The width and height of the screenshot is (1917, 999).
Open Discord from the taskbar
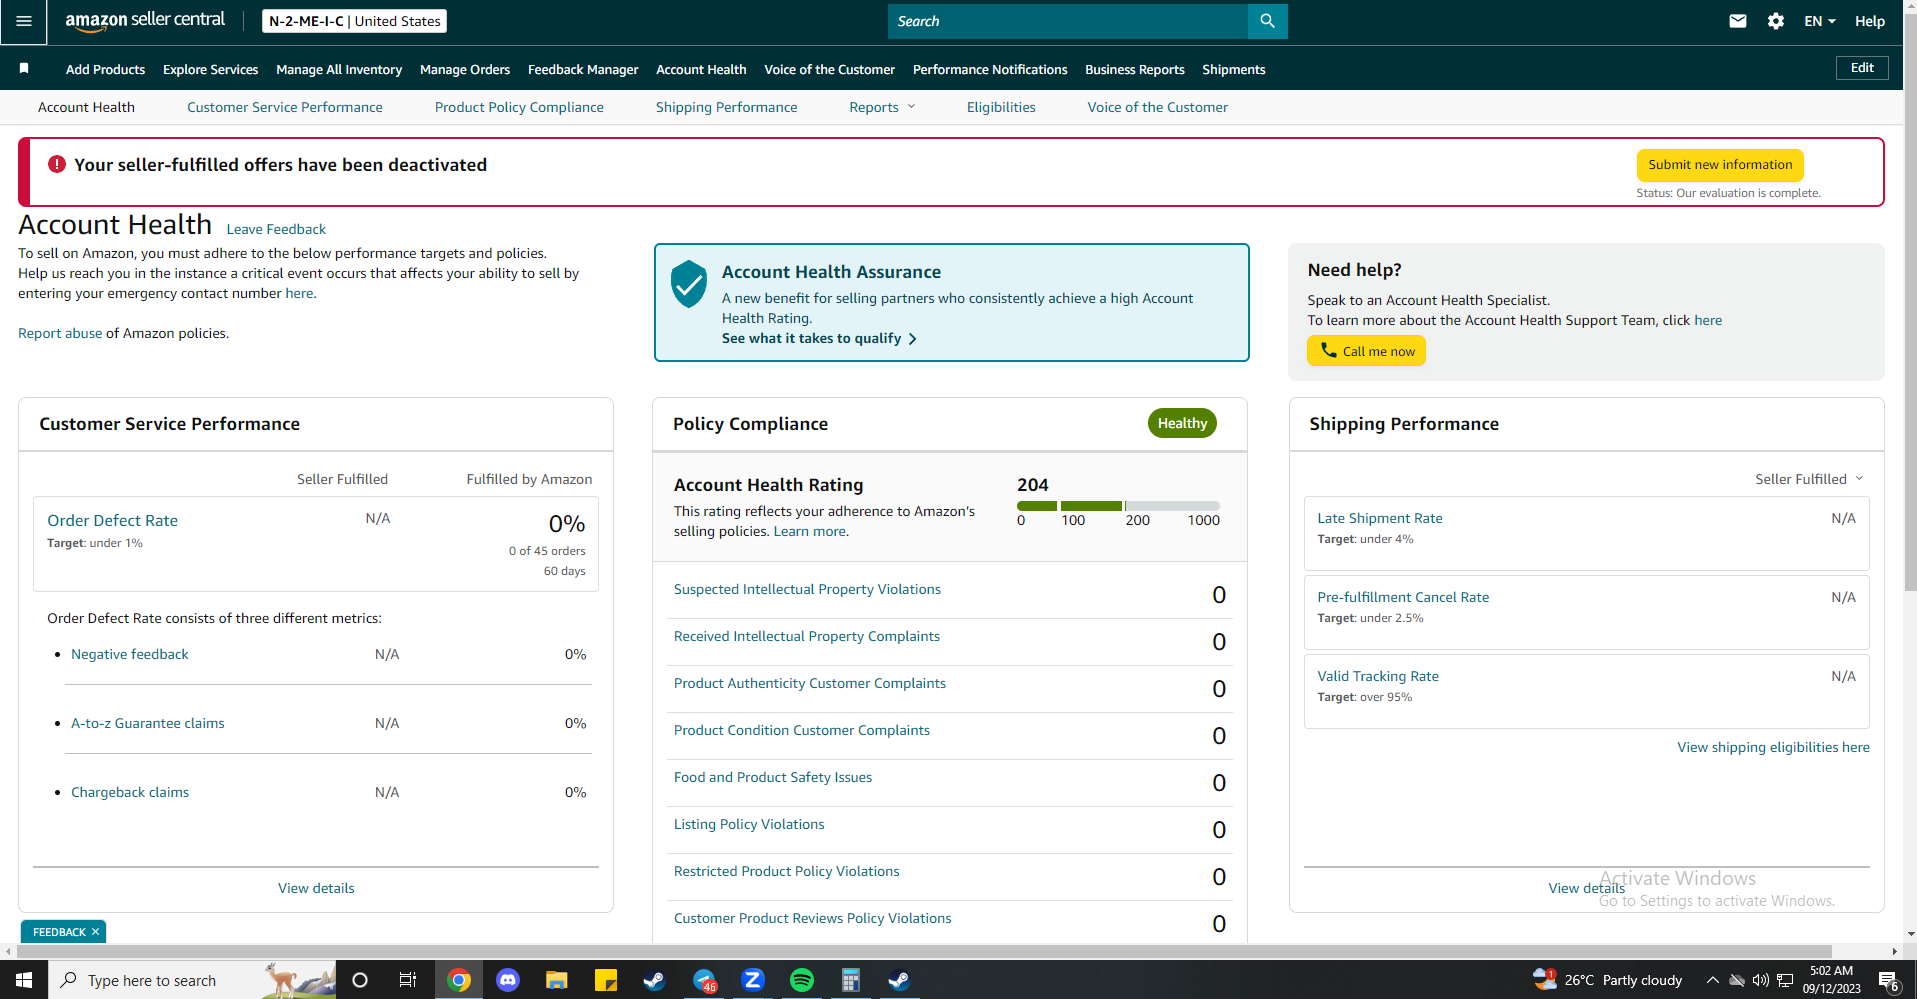[x=508, y=980]
